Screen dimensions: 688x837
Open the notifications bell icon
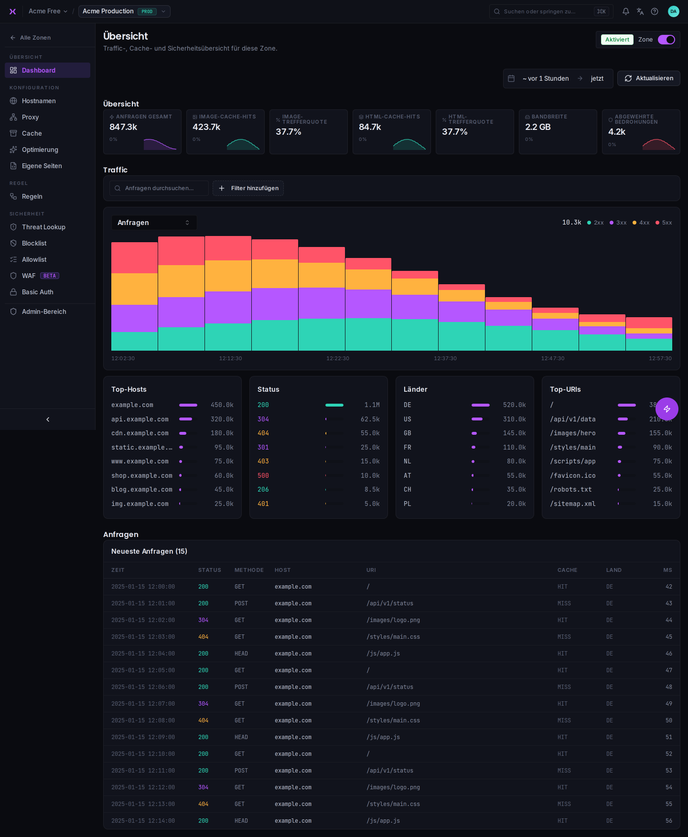click(x=626, y=11)
